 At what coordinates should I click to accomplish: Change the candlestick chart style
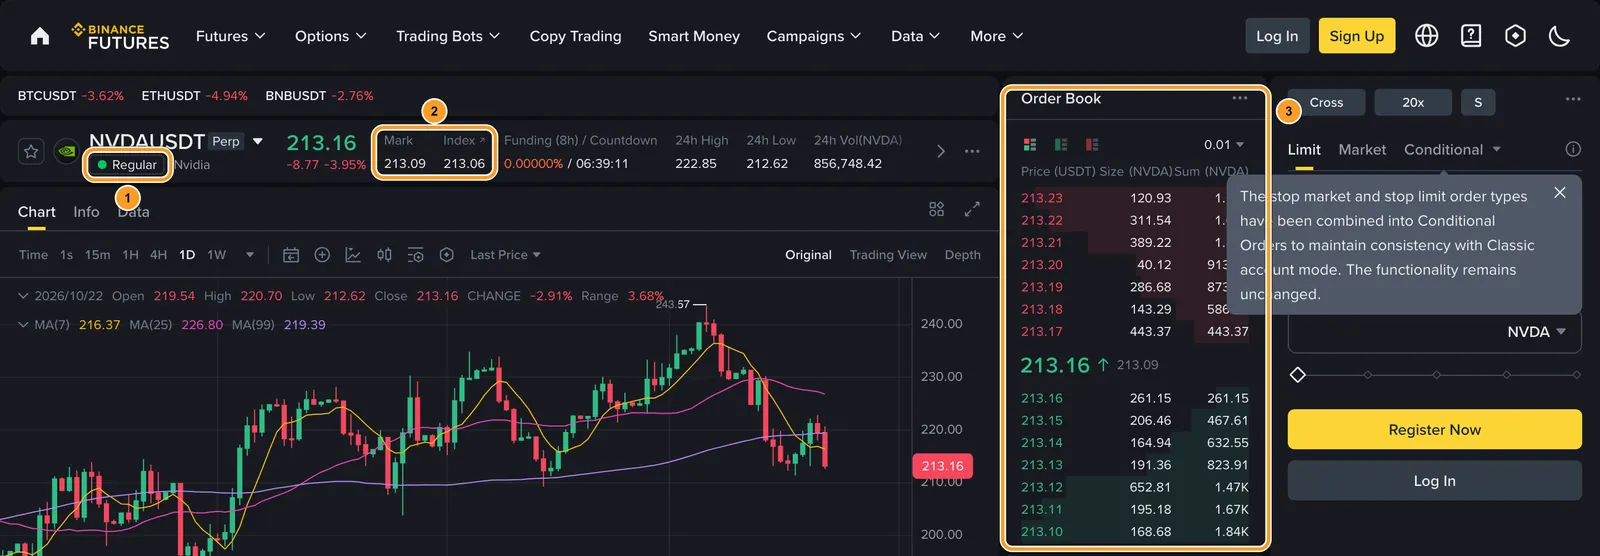(384, 255)
